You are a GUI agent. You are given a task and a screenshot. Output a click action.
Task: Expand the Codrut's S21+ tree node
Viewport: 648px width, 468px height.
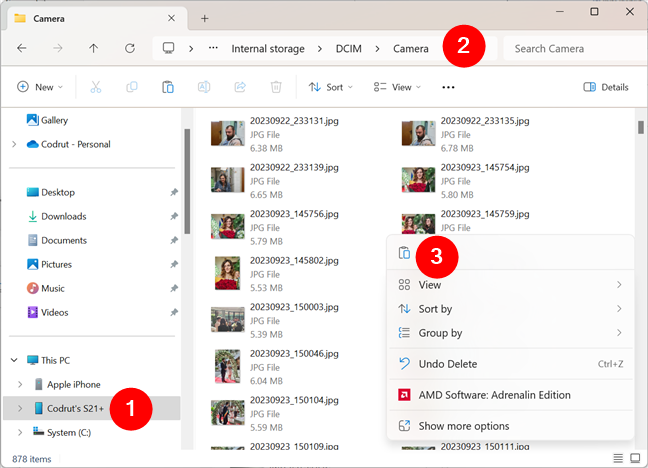tap(20, 408)
